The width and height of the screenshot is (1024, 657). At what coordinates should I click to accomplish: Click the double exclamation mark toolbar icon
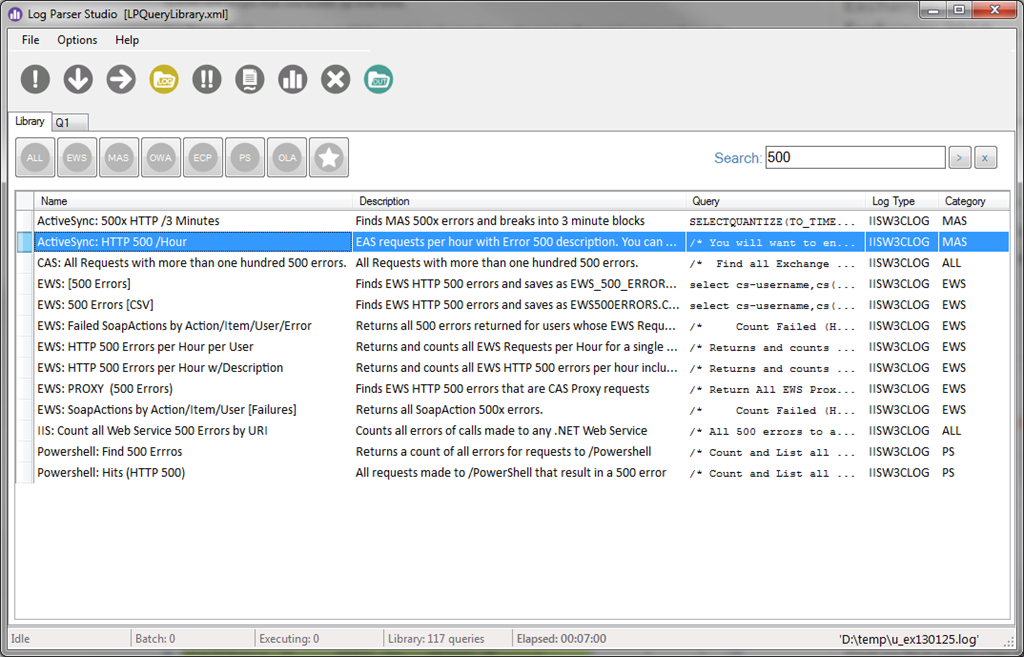click(x=207, y=80)
